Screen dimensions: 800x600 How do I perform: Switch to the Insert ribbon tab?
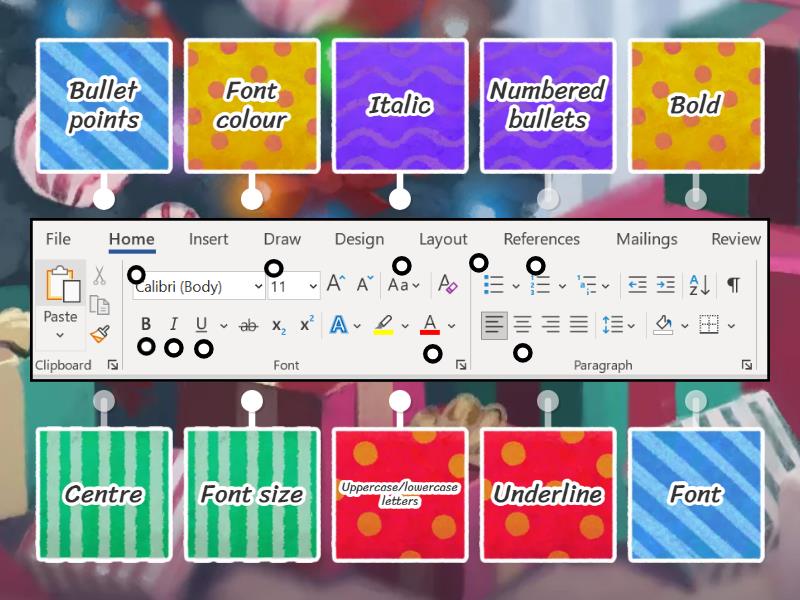click(x=208, y=239)
